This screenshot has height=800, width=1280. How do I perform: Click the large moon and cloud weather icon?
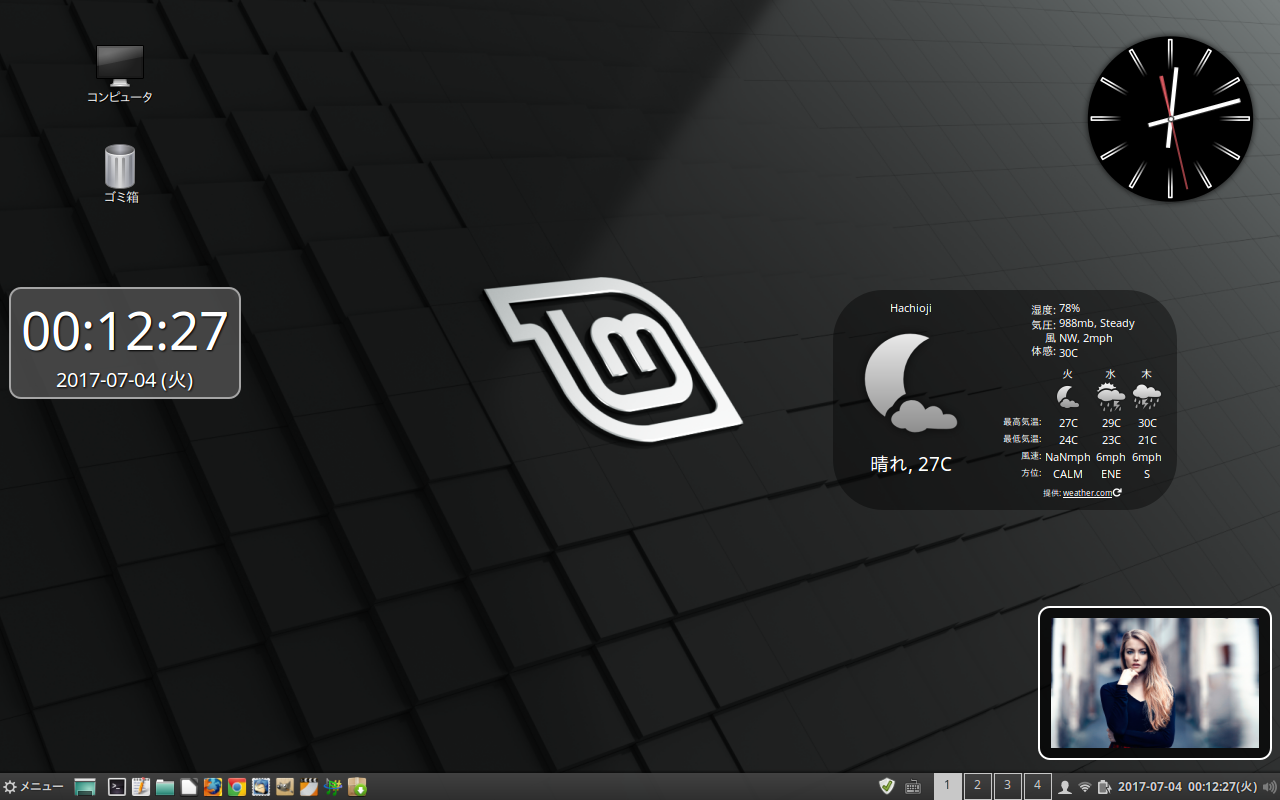click(910, 383)
